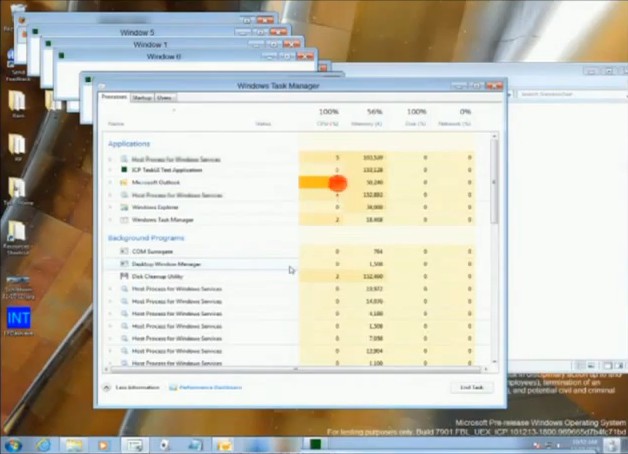Click the process list horizontal scrollbar
The image size is (628, 454).
point(296,369)
